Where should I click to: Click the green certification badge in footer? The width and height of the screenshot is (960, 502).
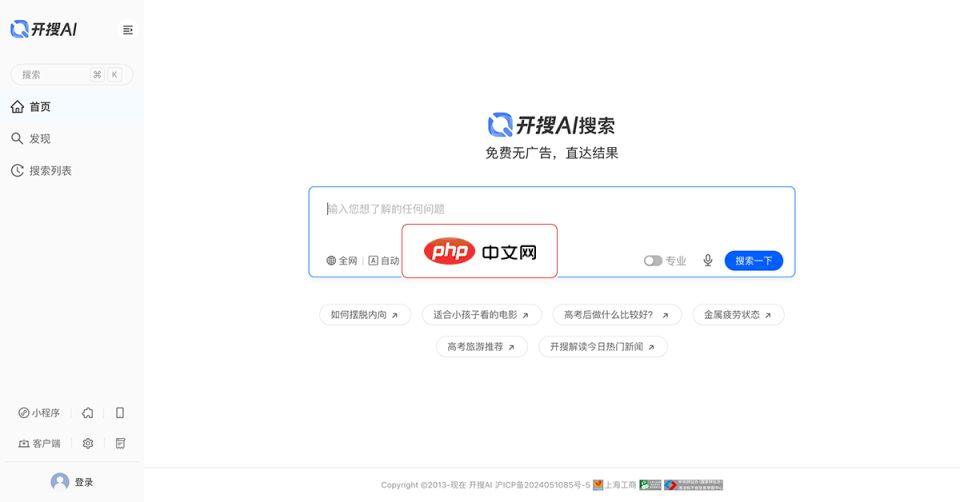650,485
